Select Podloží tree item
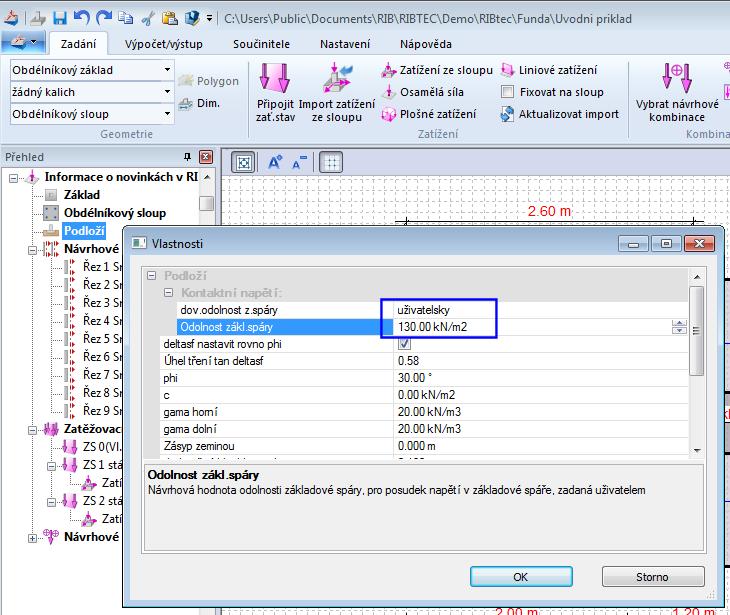Image resolution: width=730 pixels, height=615 pixels. pos(84,230)
